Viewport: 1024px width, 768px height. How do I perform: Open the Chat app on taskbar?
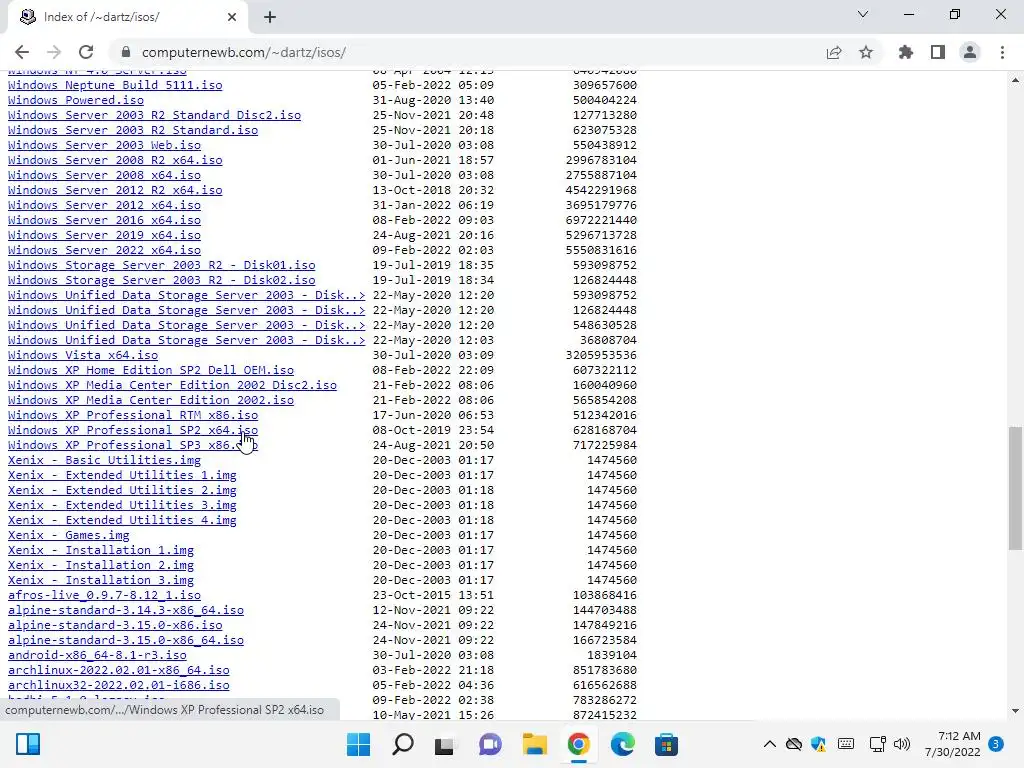click(x=490, y=744)
